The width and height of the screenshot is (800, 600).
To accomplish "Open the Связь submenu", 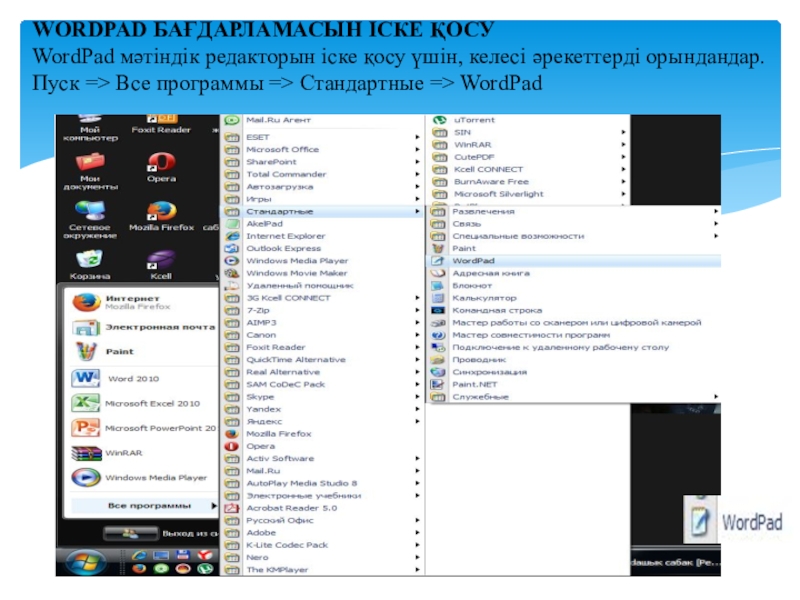I will click(x=574, y=223).
